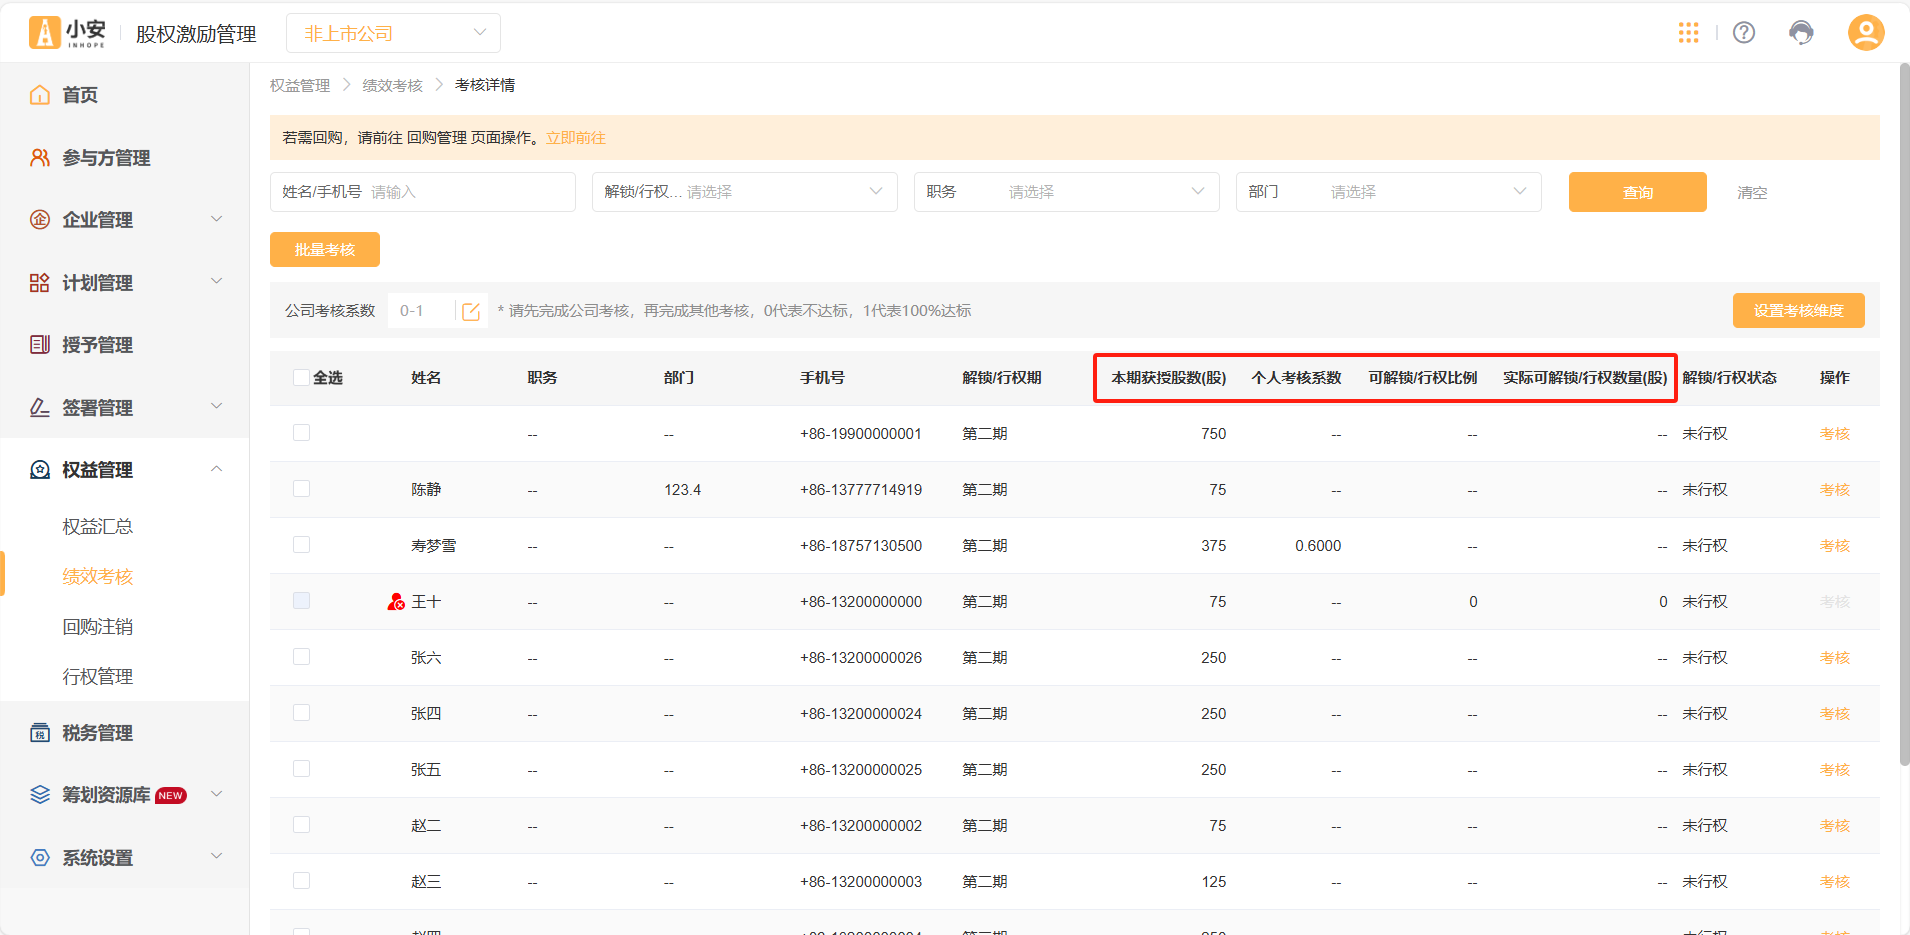Image resolution: width=1910 pixels, height=935 pixels.
Task: Open the 非上市公司 company type dropdown
Action: (393, 33)
